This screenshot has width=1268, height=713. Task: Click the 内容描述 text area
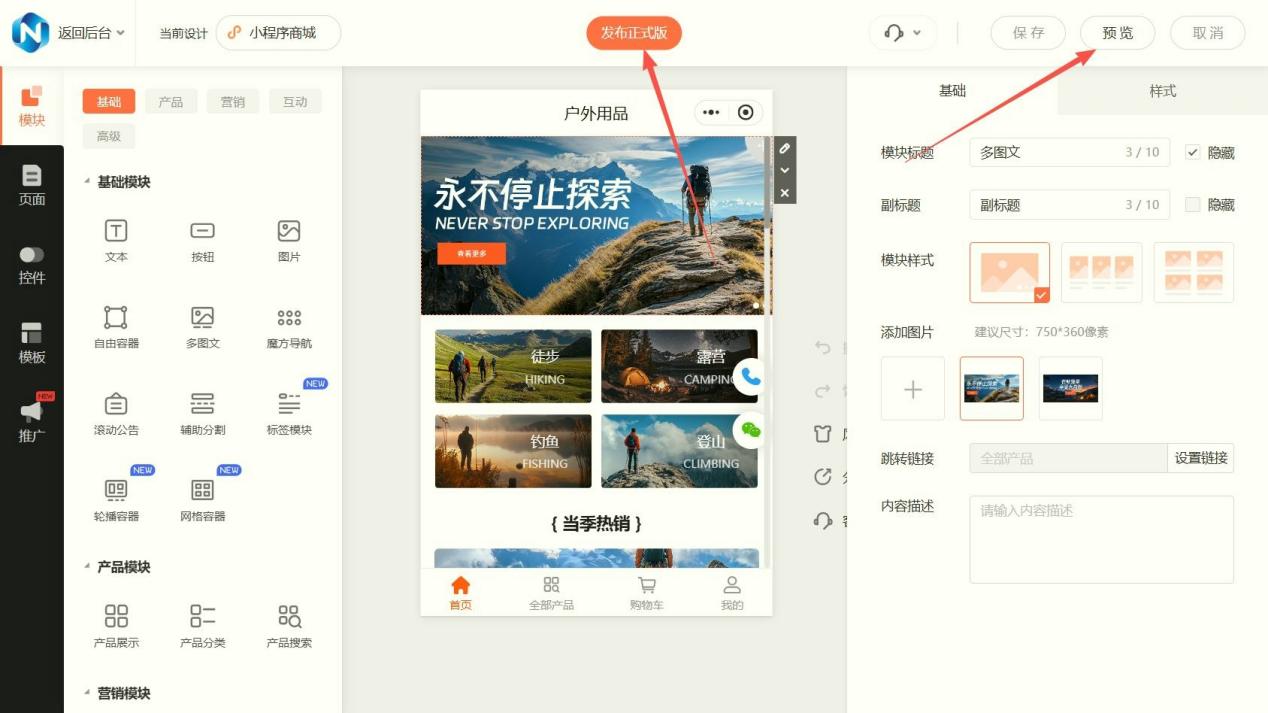pyautogui.click(x=1101, y=539)
